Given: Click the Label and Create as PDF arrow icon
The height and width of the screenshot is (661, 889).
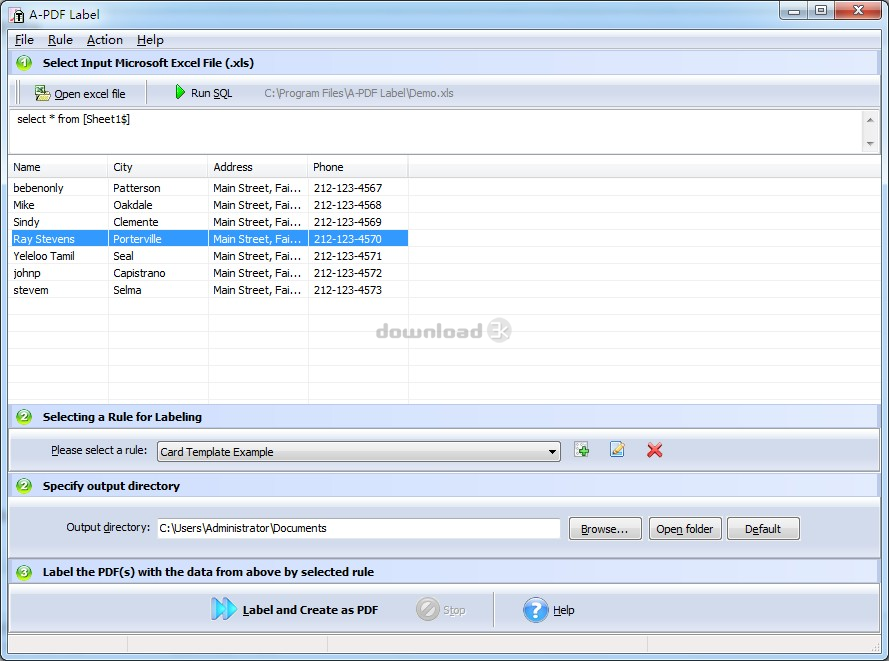Looking at the screenshot, I should pyautogui.click(x=223, y=609).
